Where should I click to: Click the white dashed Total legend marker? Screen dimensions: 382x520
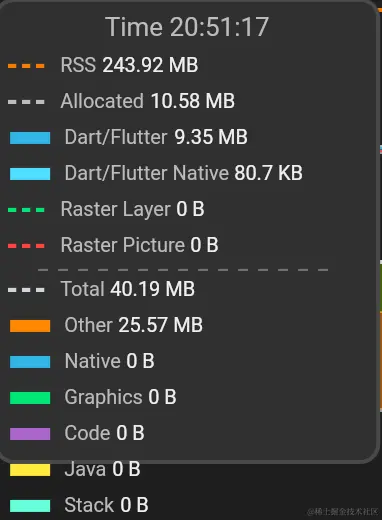tap(26, 290)
